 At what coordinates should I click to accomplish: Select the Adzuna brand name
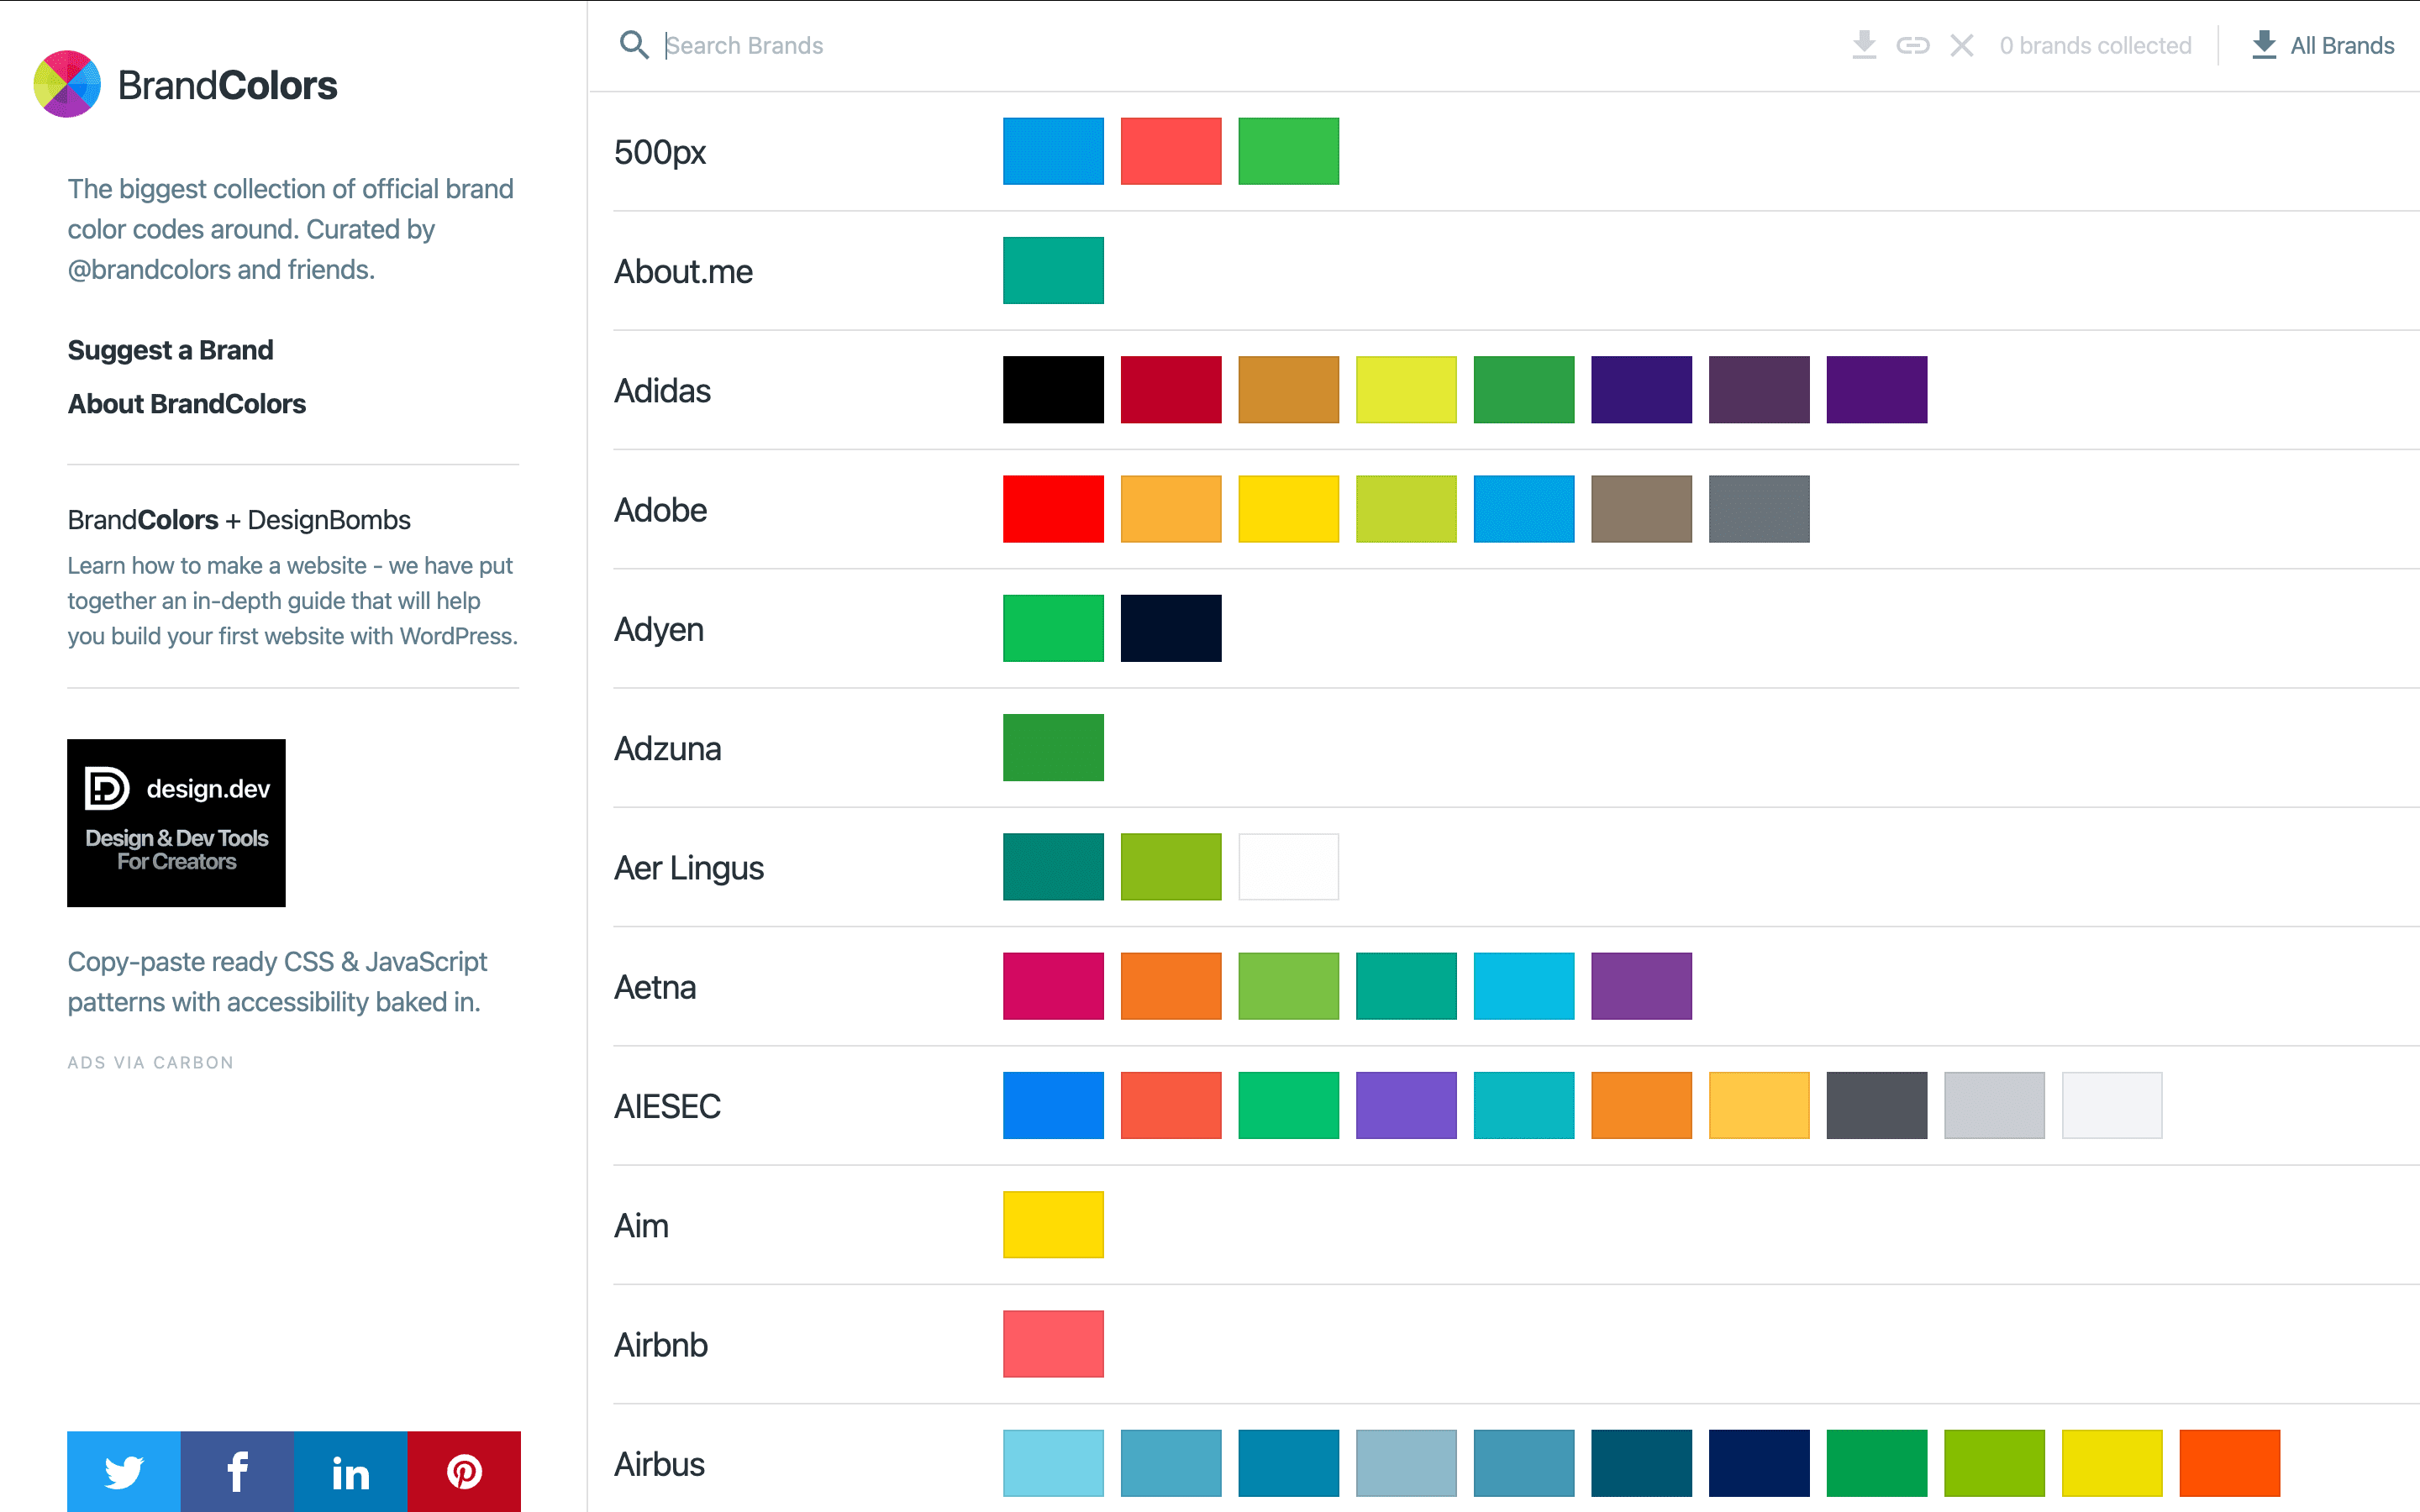tap(667, 748)
